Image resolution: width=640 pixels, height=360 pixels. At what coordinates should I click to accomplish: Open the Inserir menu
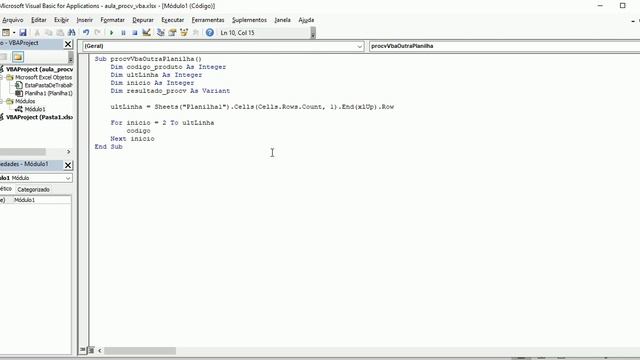point(84,20)
